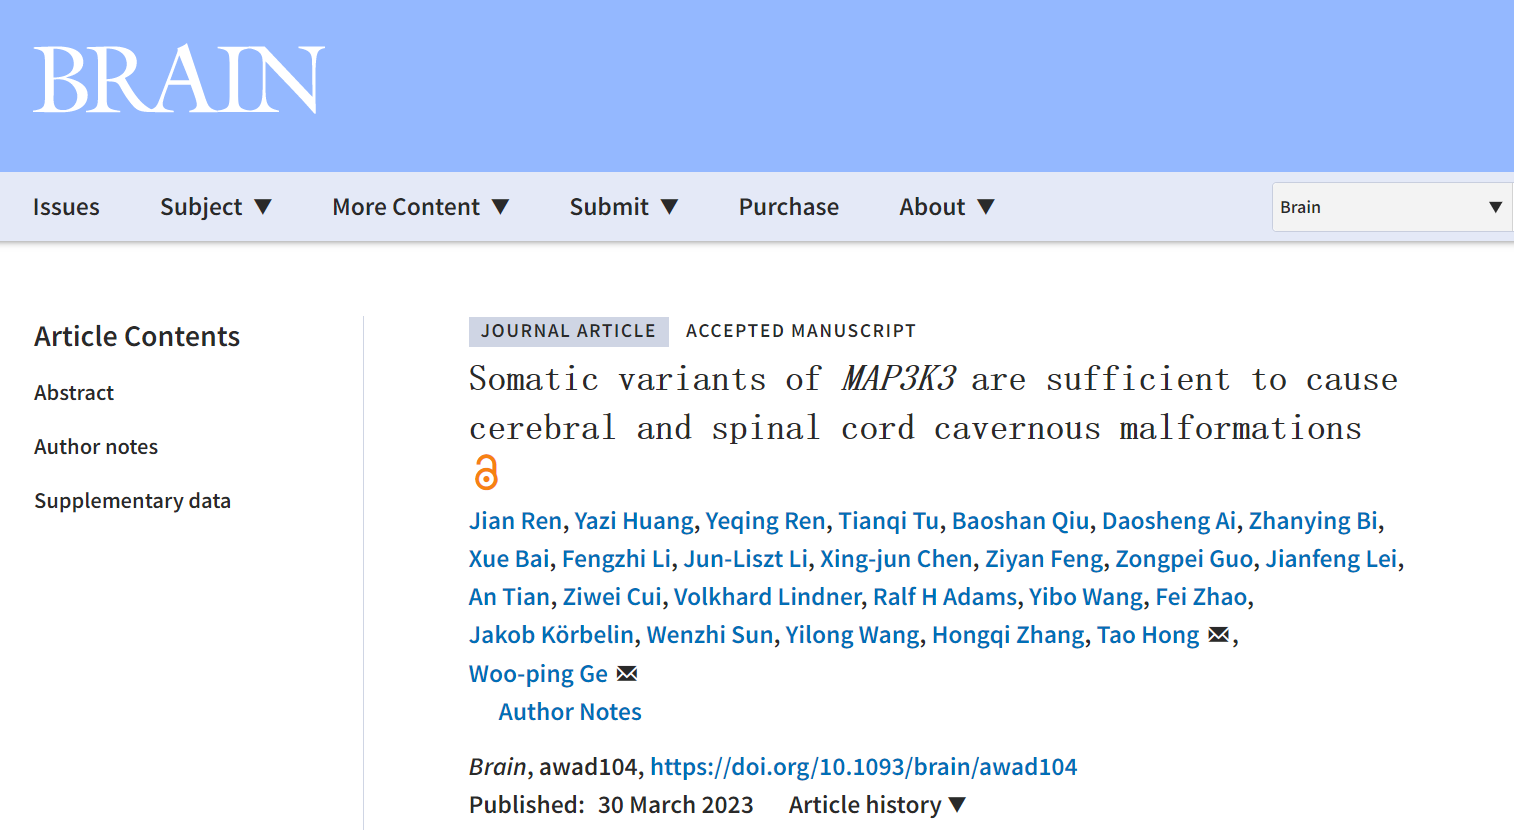The image size is (1514, 830).
Task: Expand the Submit dropdown menu
Action: coord(624,207)
